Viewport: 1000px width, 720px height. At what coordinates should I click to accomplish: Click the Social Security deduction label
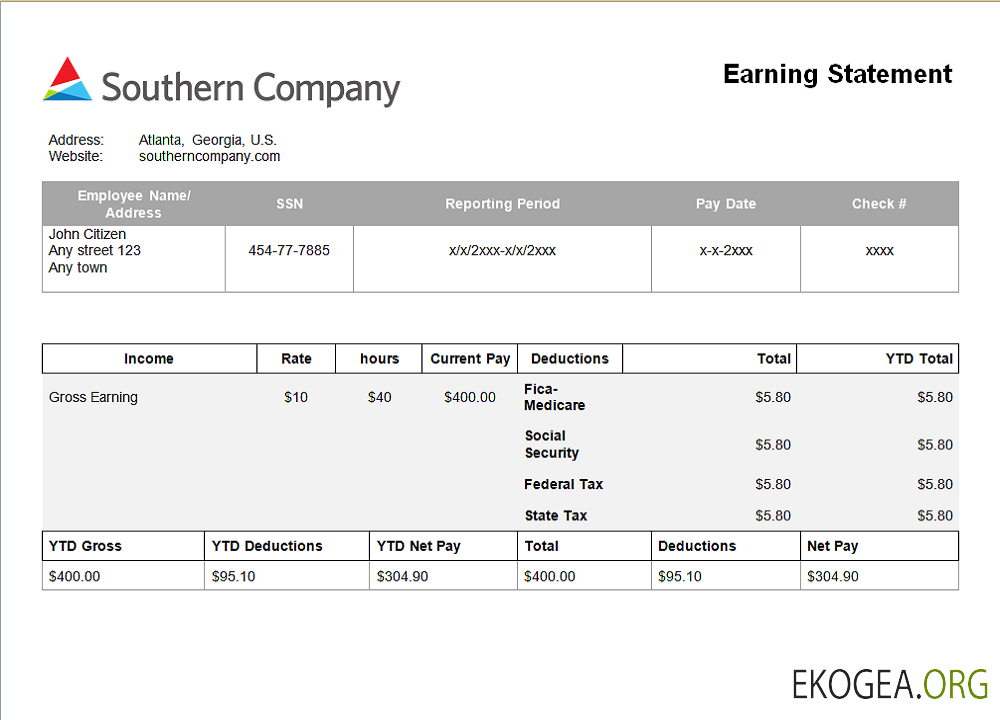[551, 444]
